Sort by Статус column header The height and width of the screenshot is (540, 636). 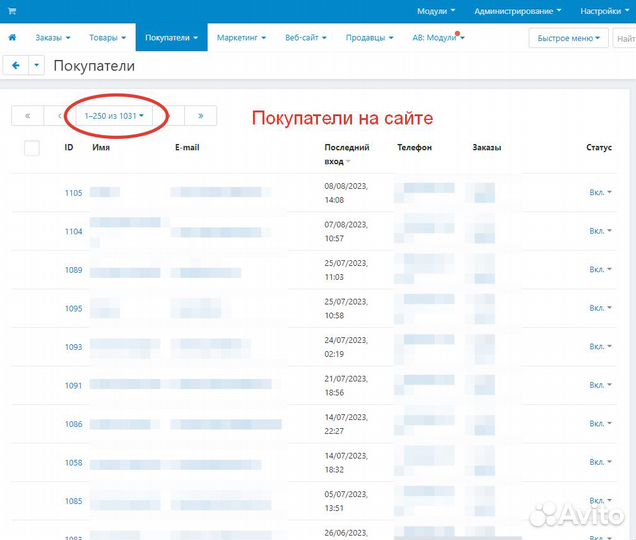pyautogui.click(x=599, y=147)
